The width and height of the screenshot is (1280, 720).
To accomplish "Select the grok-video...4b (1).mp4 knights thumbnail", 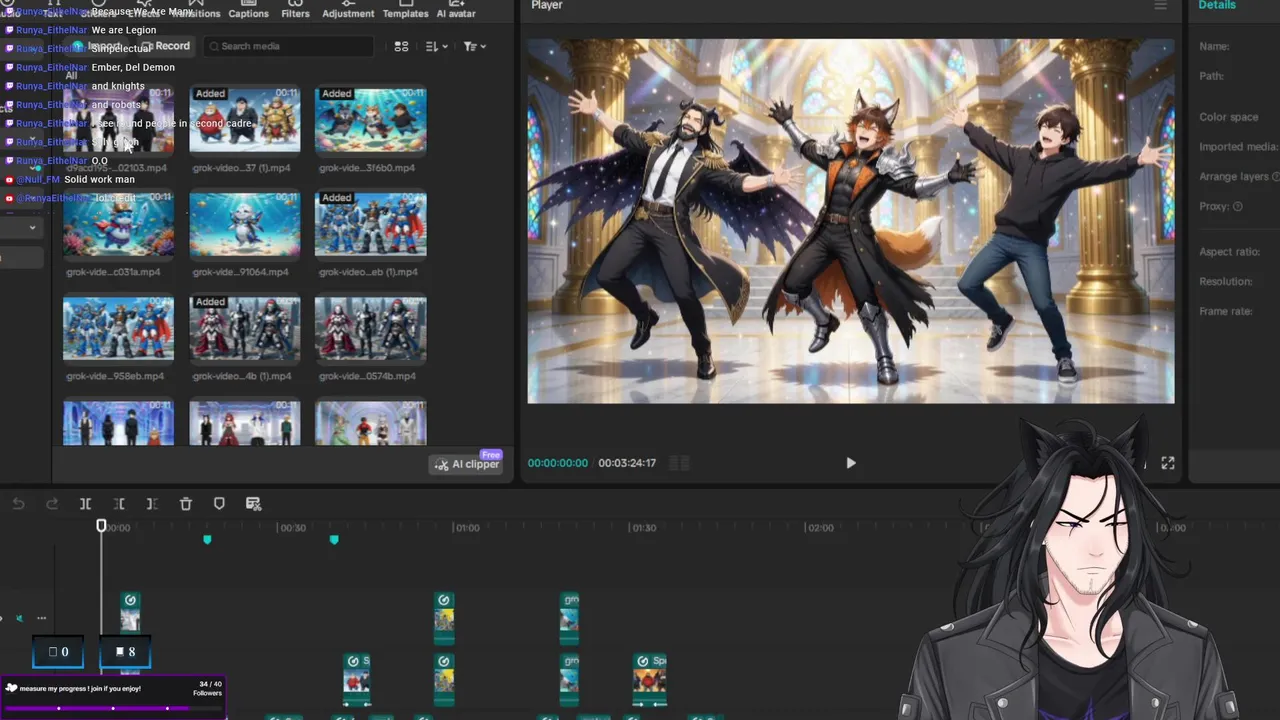I will pyautogui.click(x=245, y=328).
